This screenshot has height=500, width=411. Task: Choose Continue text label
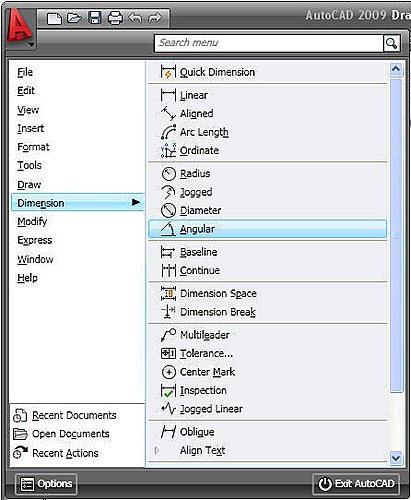point(200,270)
